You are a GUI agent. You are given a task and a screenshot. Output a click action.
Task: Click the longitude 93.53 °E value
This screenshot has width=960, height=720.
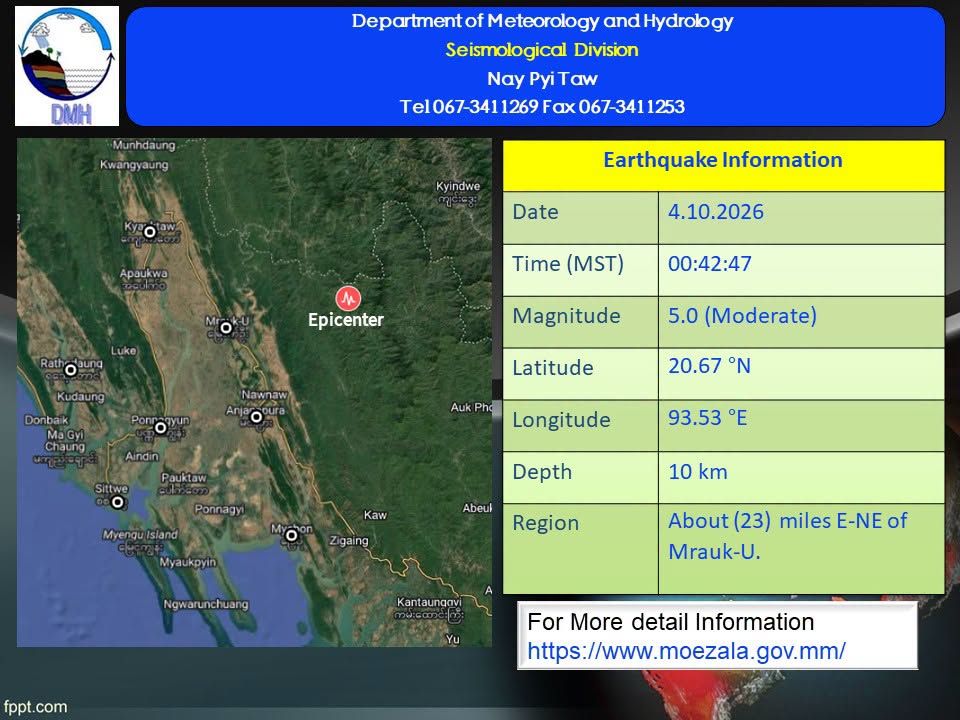[708, 418]
